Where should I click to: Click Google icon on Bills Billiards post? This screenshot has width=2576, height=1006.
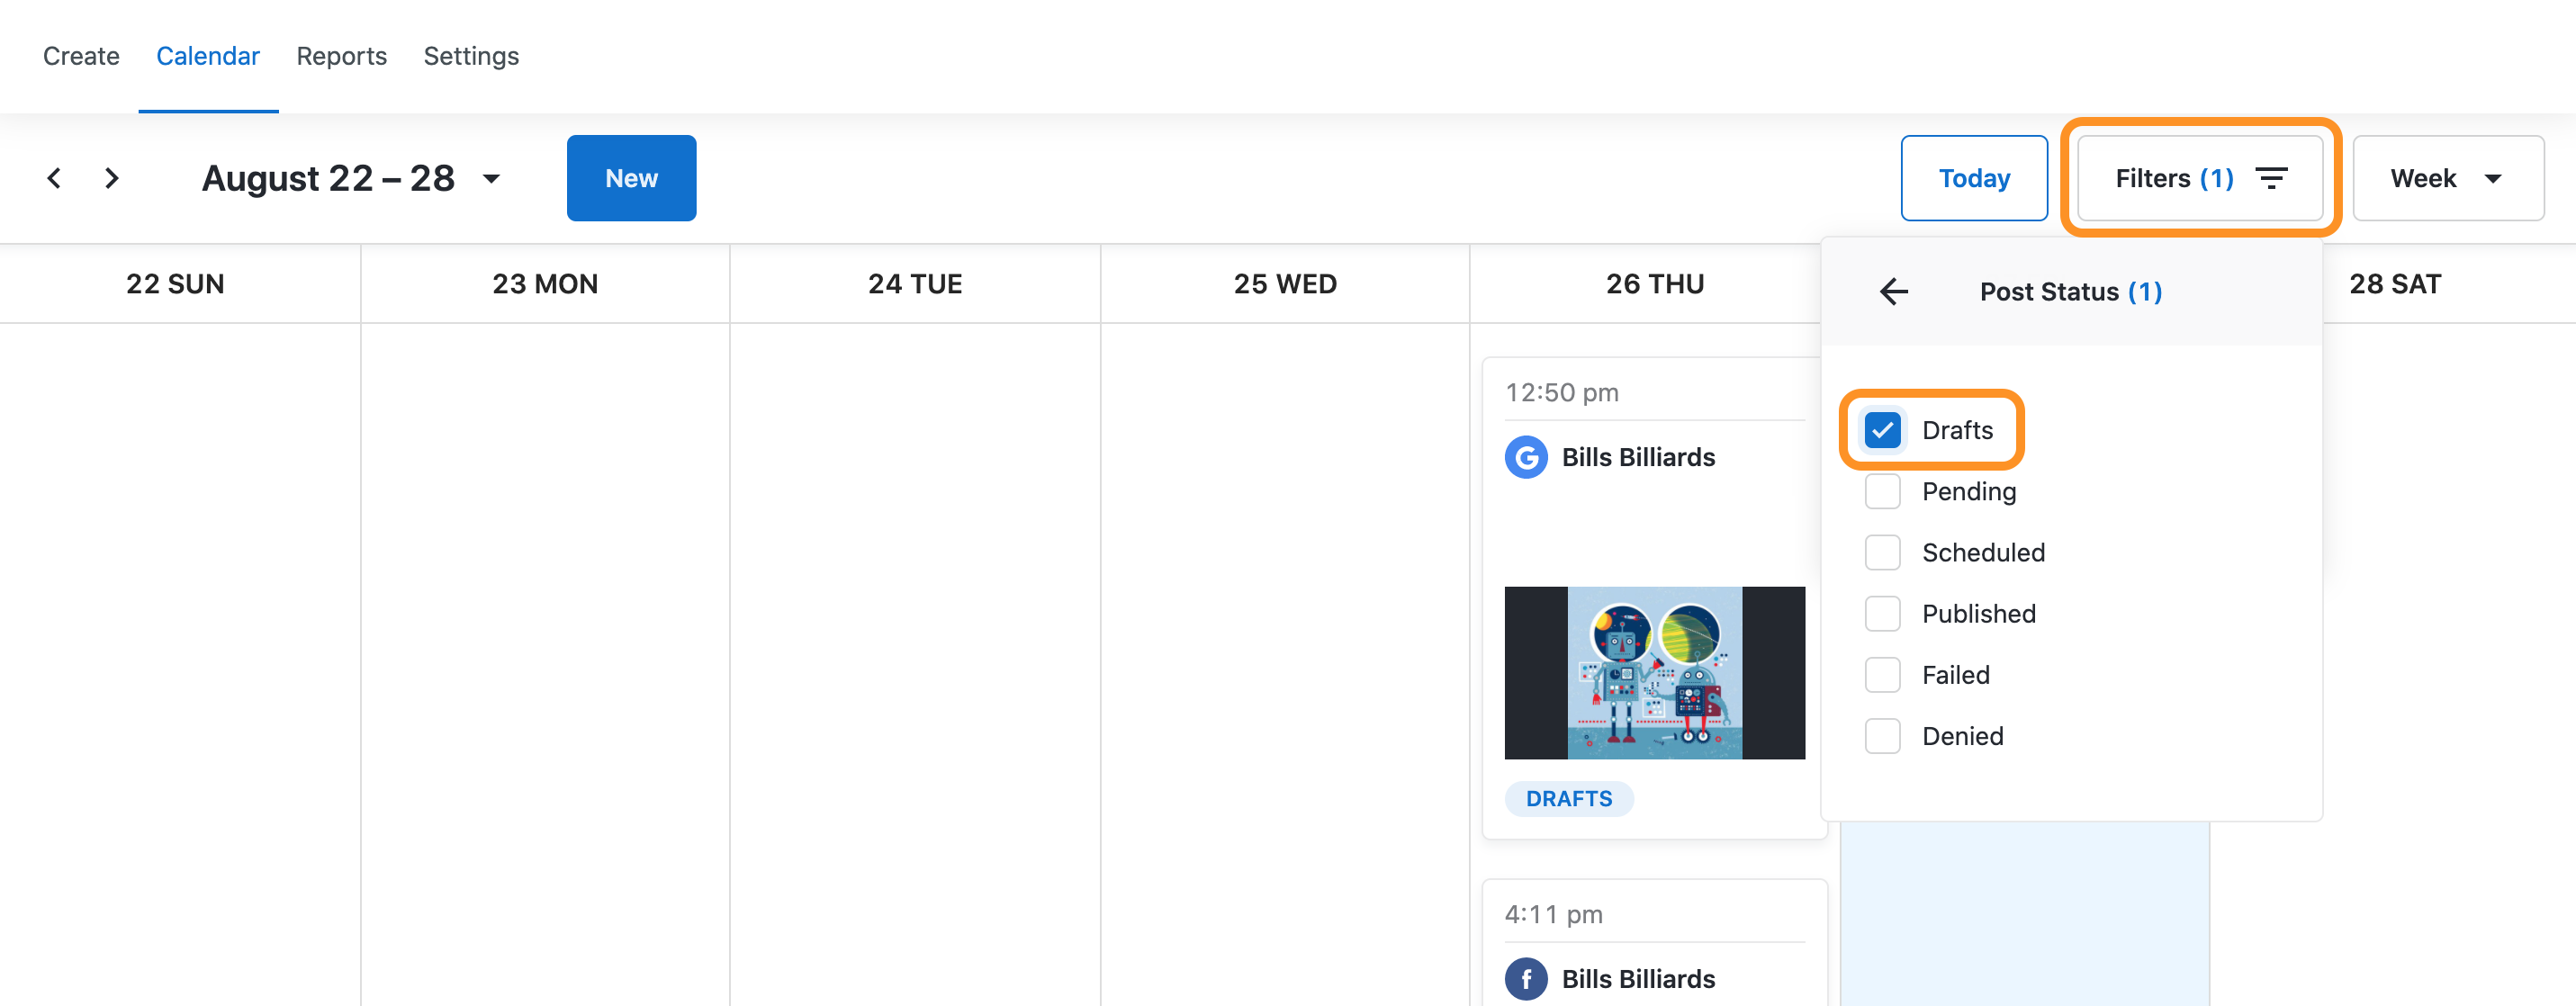point(1526,457)
